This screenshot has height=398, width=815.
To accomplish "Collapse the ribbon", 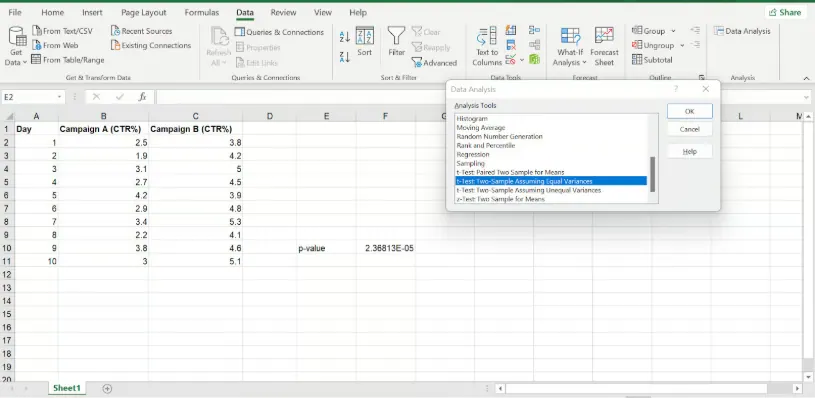I will 807,78.
